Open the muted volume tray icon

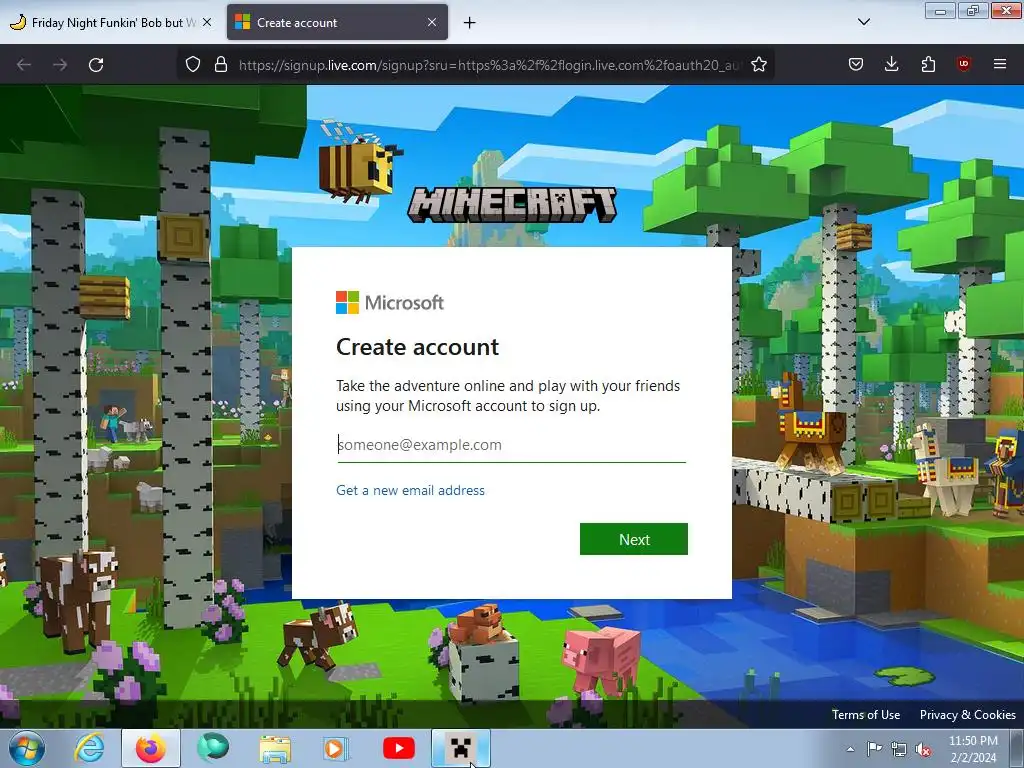923,749
